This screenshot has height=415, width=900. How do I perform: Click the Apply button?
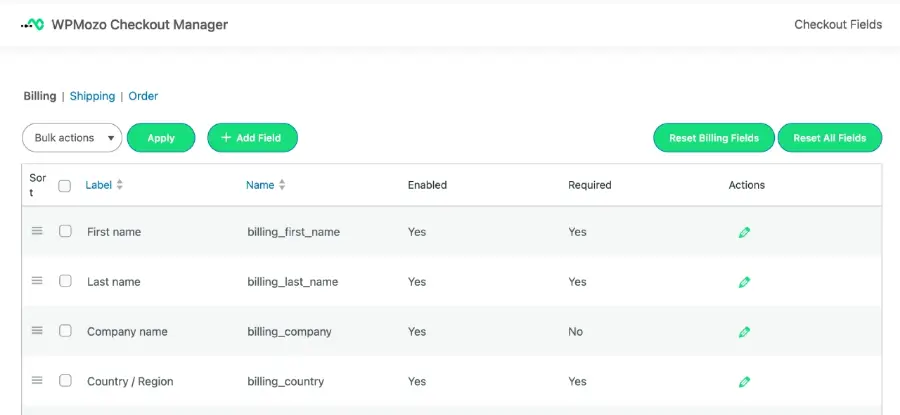coord(161,138)
